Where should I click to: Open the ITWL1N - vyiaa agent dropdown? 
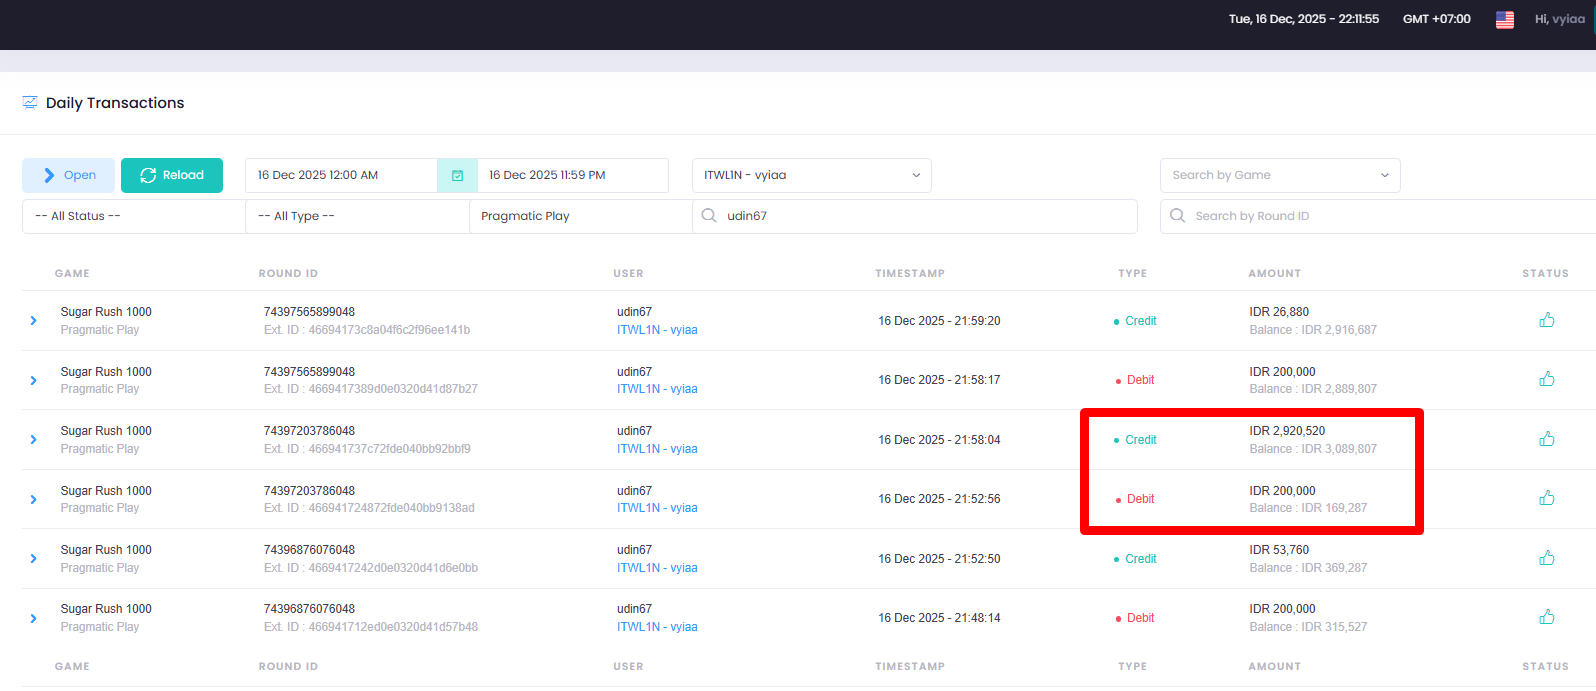click(811, 175)
